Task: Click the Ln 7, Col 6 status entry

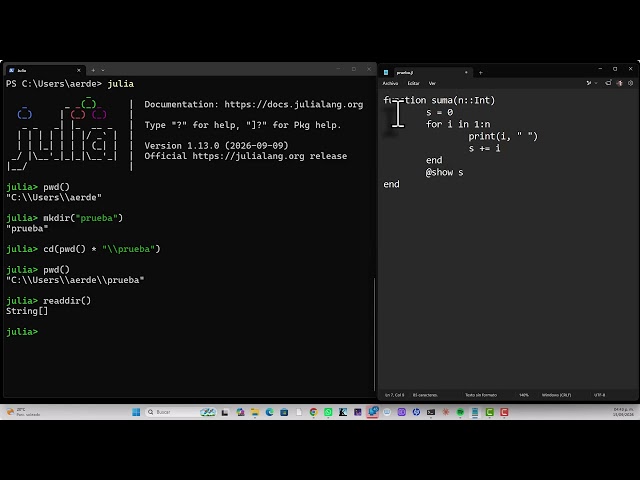Action: click(394, 395)
